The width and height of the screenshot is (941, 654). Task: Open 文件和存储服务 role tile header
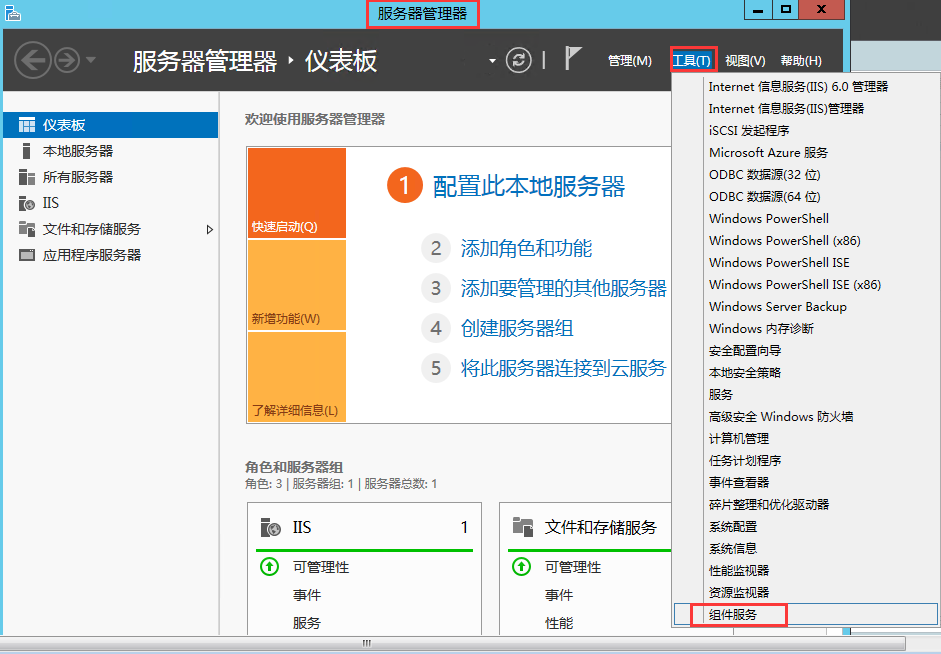(589, 527)
